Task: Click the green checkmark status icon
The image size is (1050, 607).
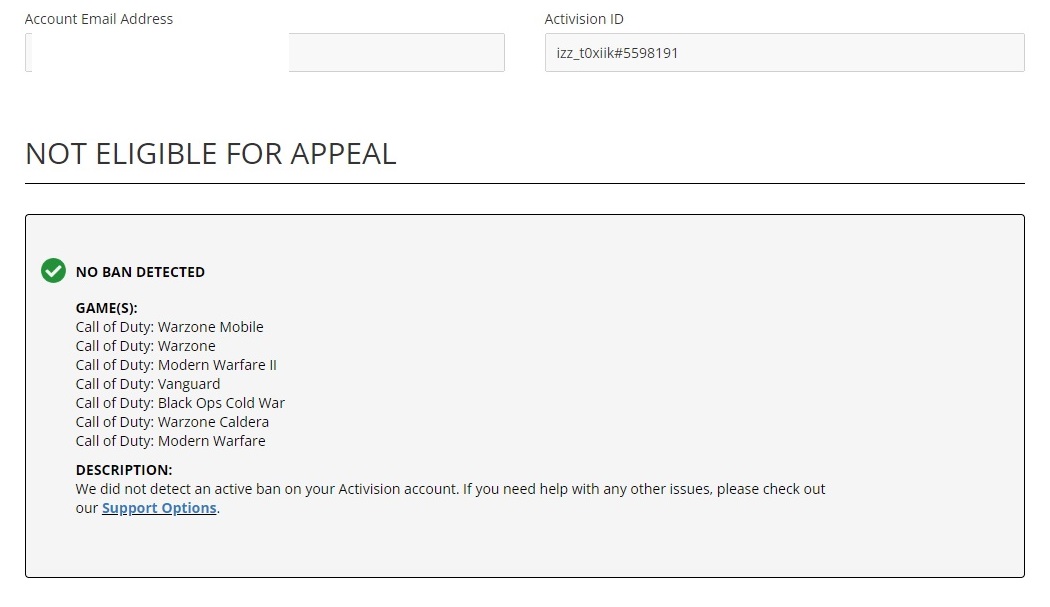Action: point(53,271)
